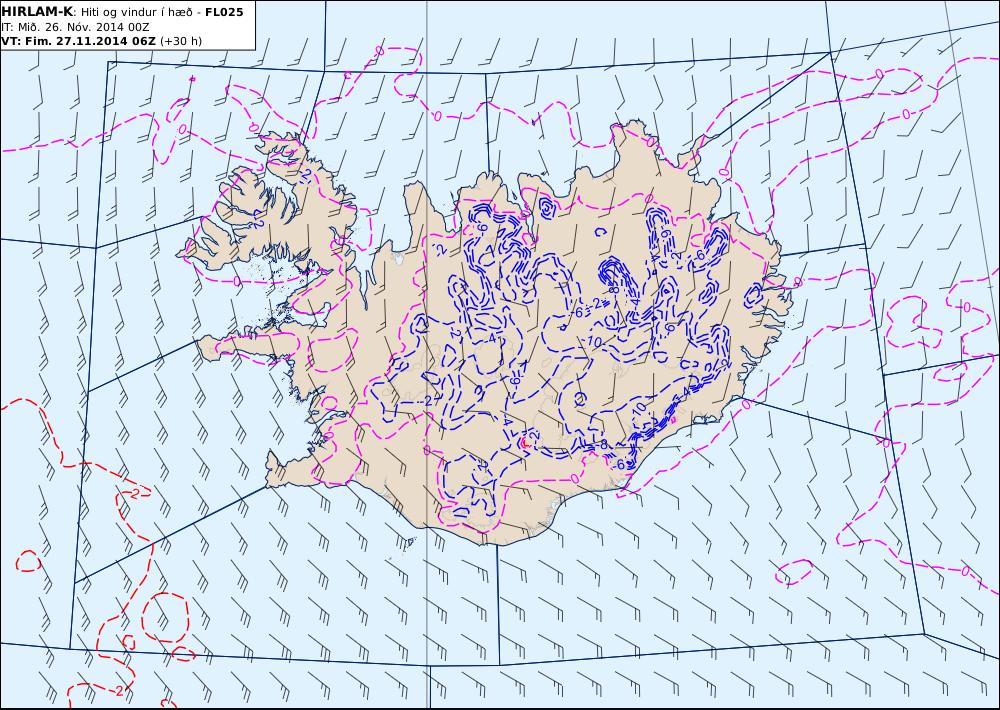This screenshot has height=710, width=1000.
Task: Click the 'VT: Fim. 27.11.2014 06Z (+30 h)' line
Action: (101, 41)
